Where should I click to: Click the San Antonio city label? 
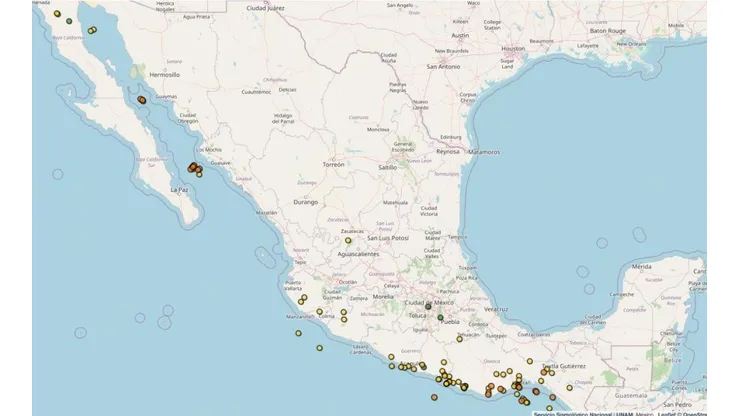point(443,67)
